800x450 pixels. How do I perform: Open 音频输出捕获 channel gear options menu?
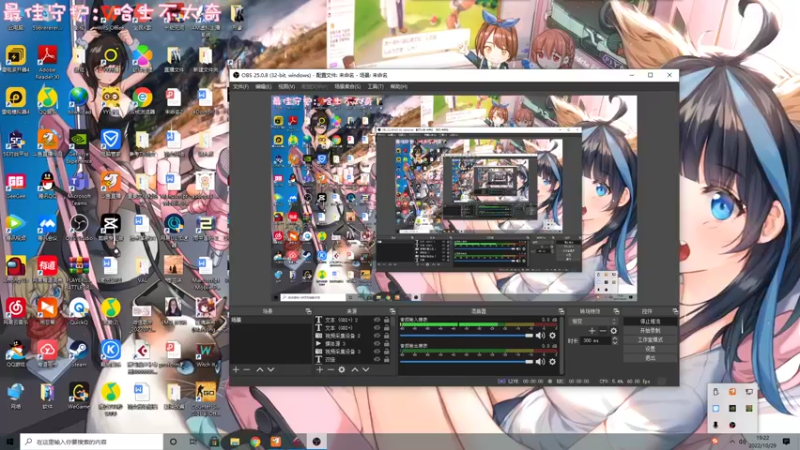tap(553, 361)
